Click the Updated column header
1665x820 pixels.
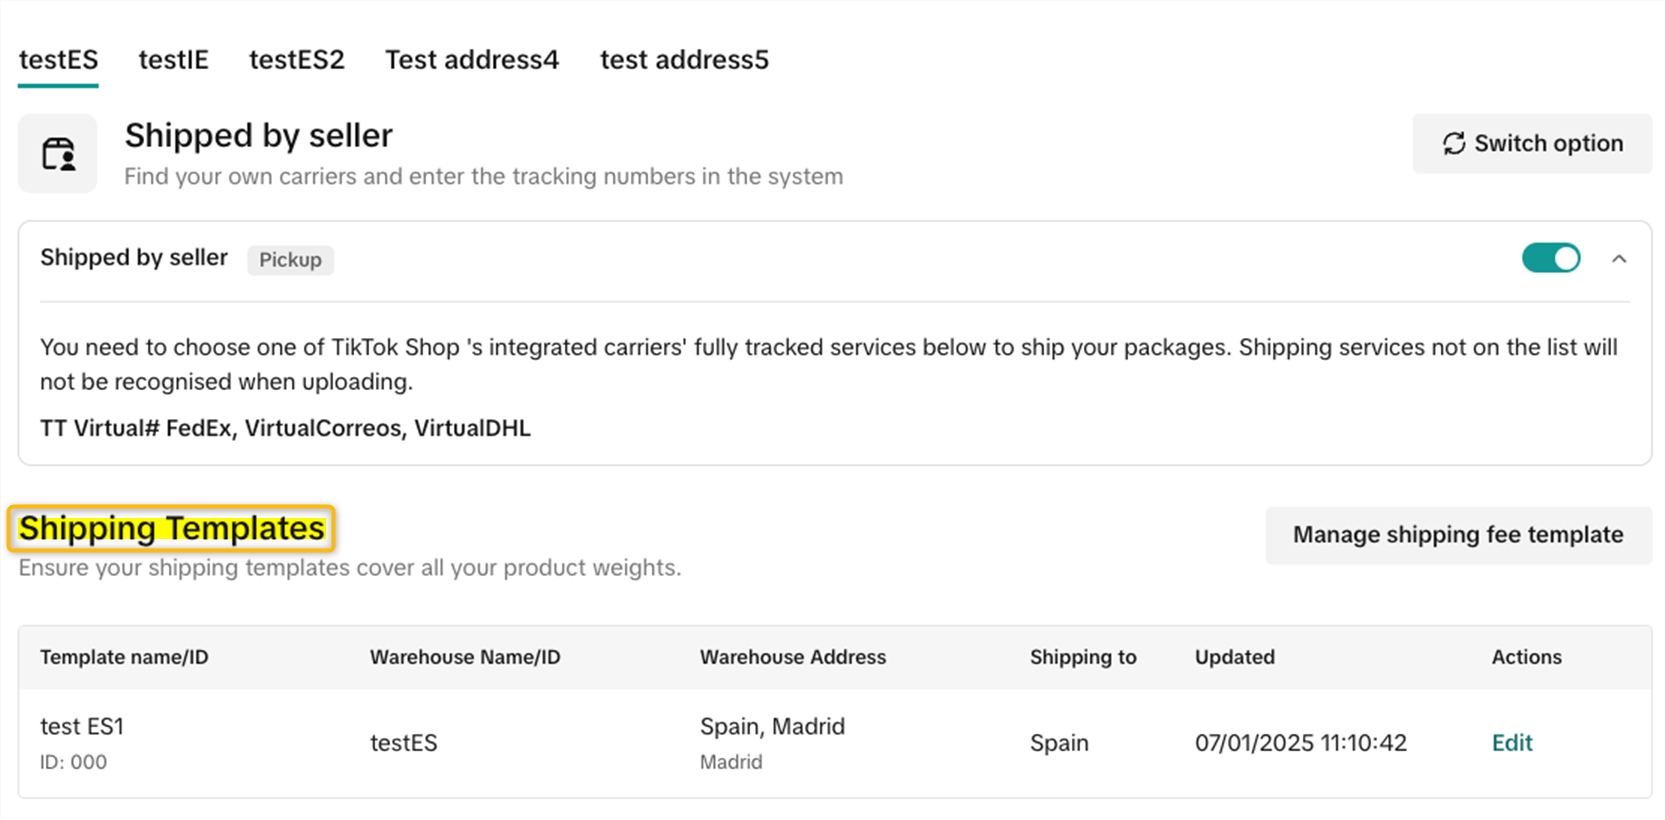tap(1234, 657)
